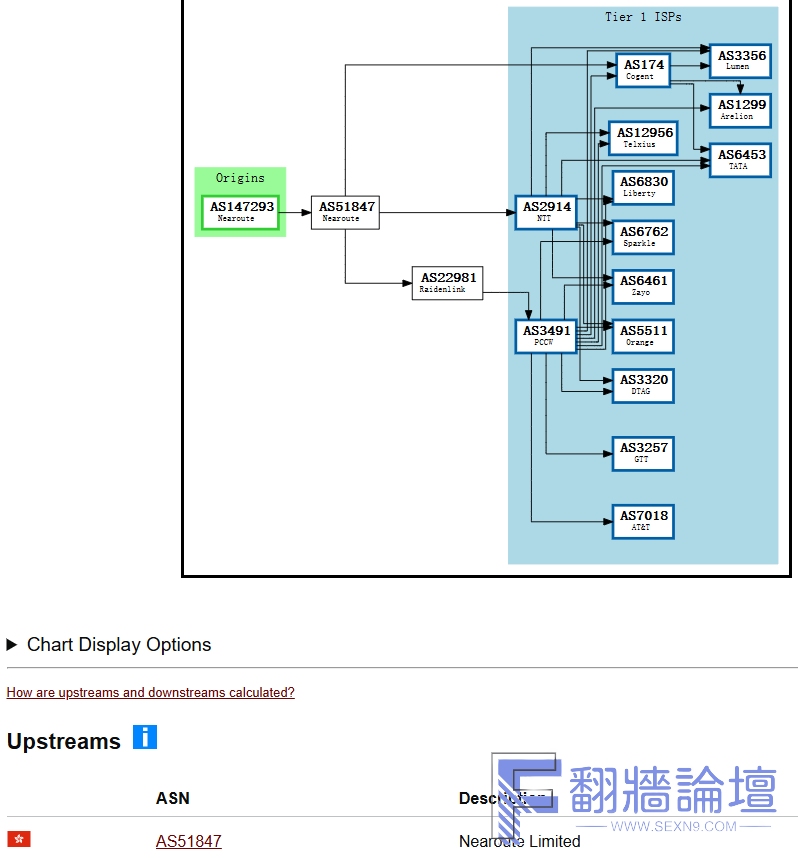Select the AS1299 Arelion node

pyautogui.click(x=740, y=110)
